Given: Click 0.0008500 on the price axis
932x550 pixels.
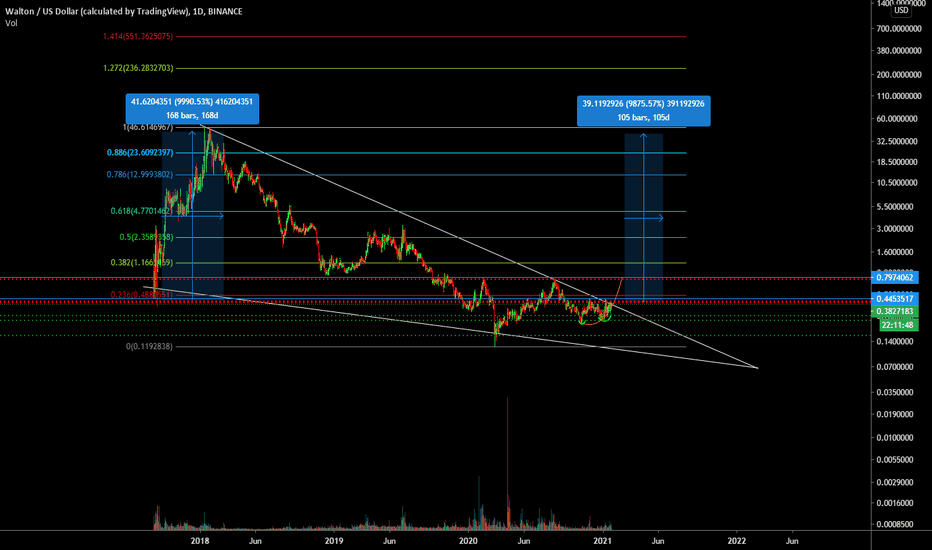Looking at the screenshot, I should [895, 524].
